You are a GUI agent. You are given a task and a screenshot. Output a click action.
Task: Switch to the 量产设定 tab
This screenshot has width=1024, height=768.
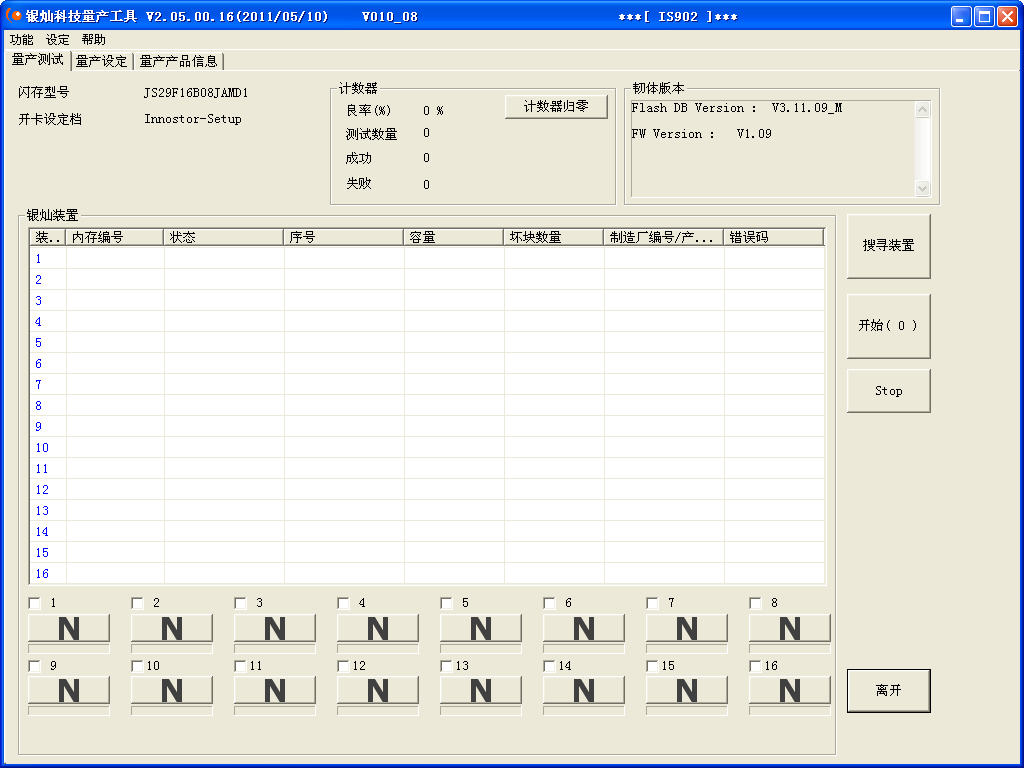tap(101, 61)
